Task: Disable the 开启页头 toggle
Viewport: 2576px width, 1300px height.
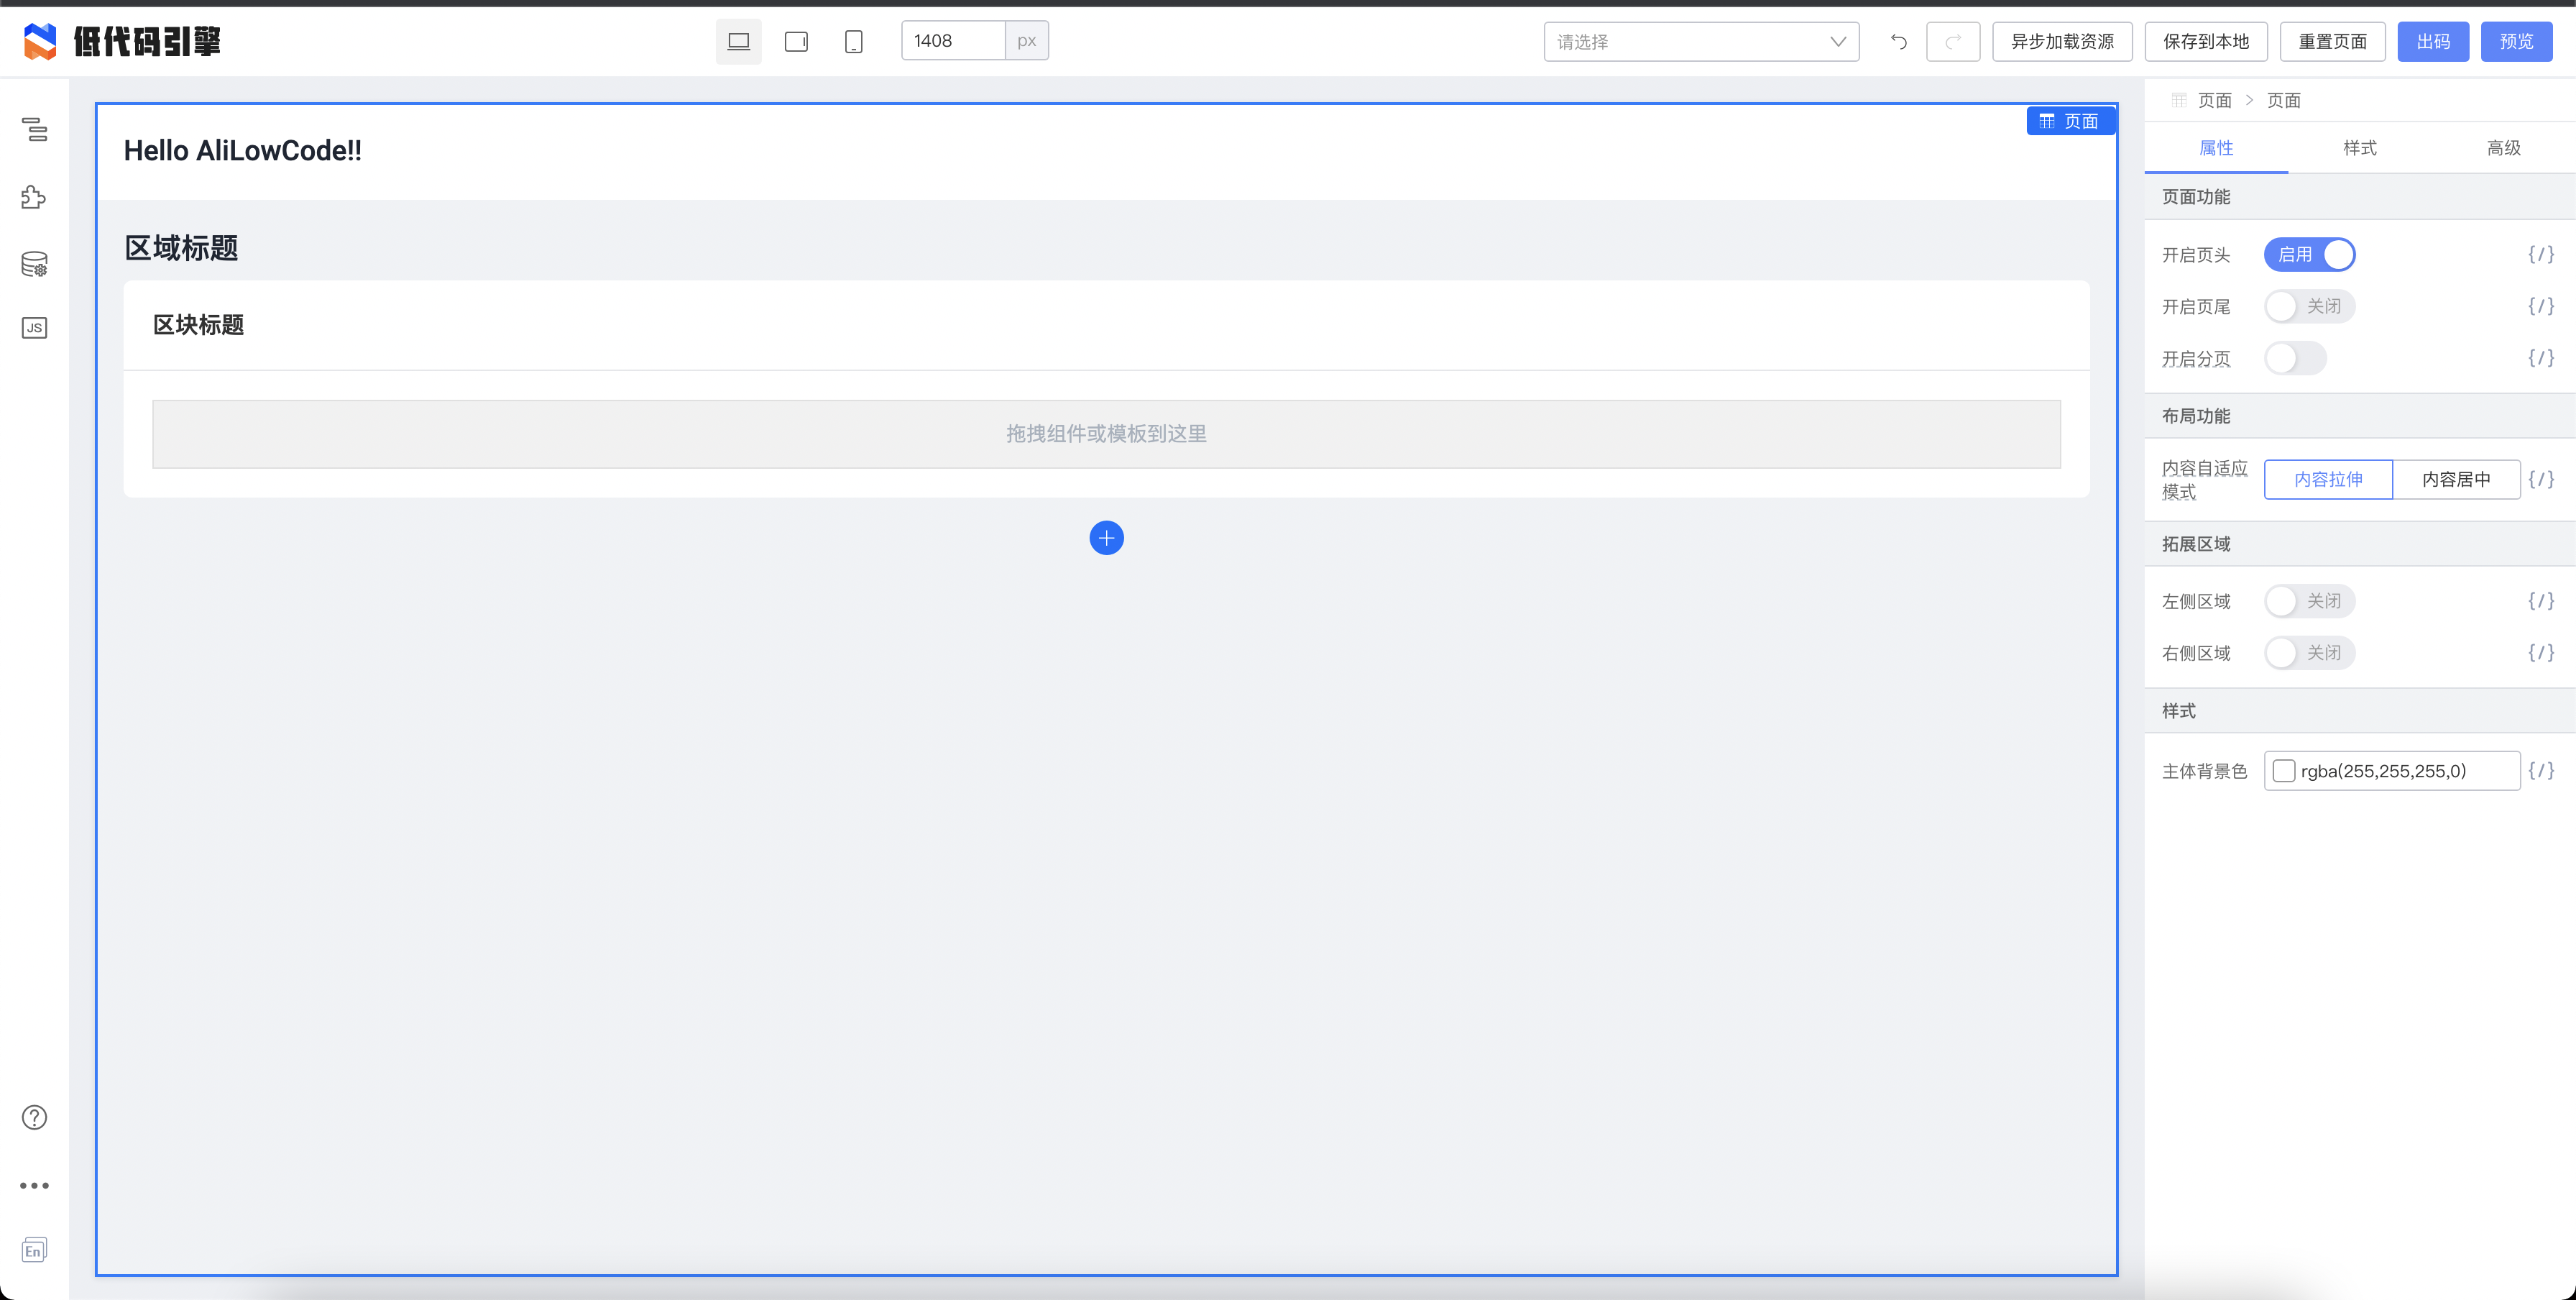Action: coord(2309,254)
